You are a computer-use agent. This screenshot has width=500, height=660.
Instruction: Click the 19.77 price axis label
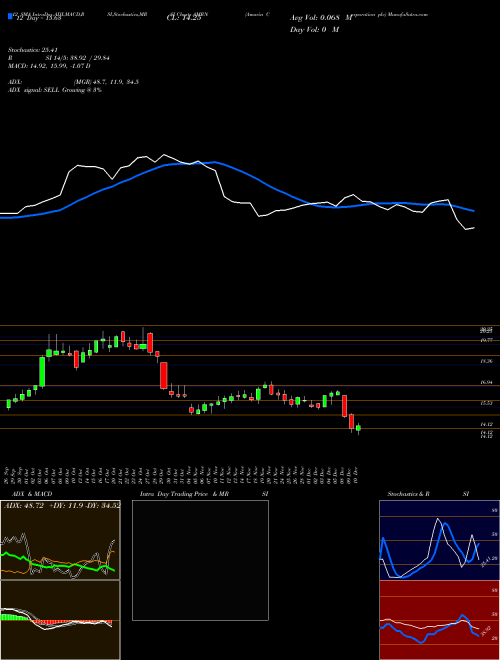click(x=487, y=340)
